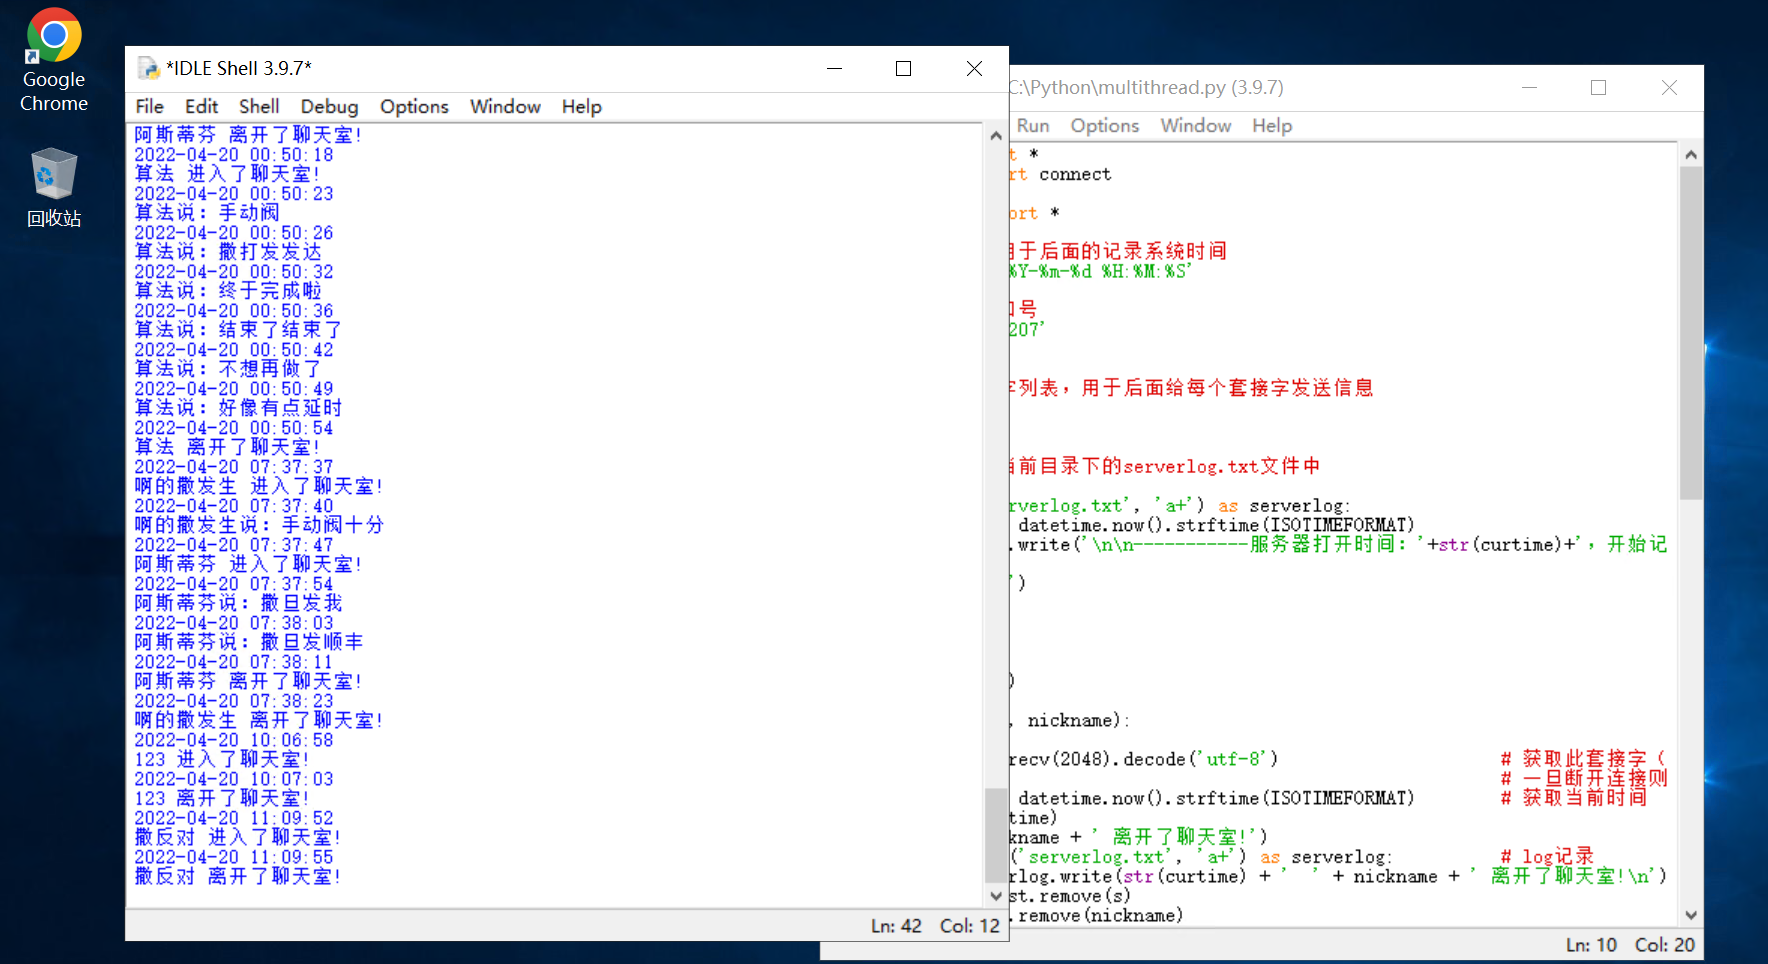The height and width of the screenshot is (964, 1768).
Task: Open the Debug menu
Action: [329, 106]
